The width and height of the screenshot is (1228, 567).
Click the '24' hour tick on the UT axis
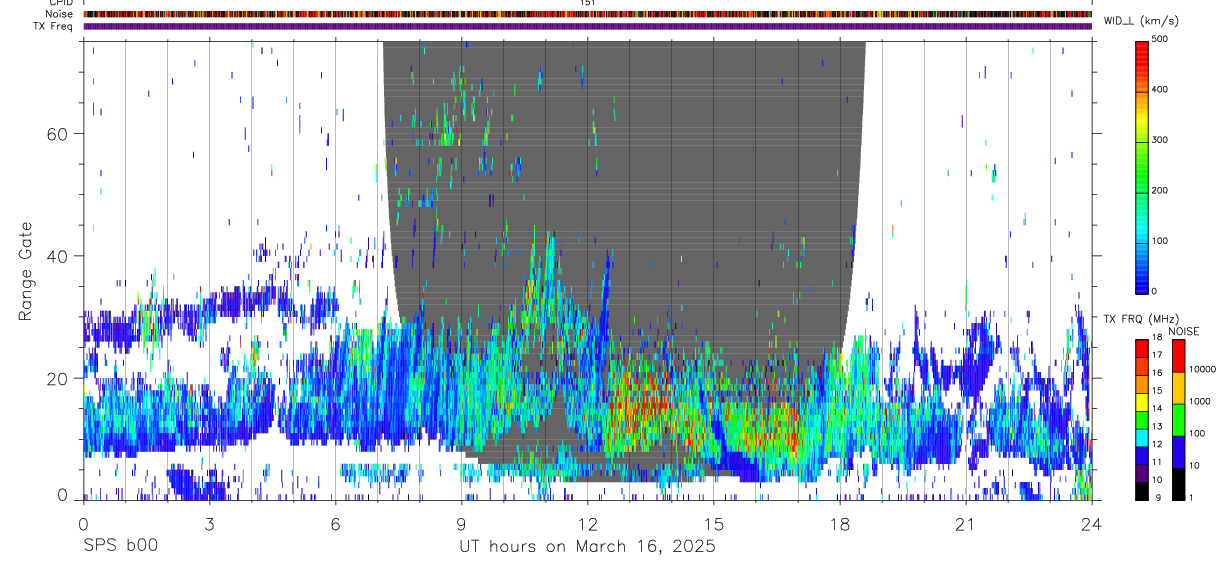[1091, 524]
